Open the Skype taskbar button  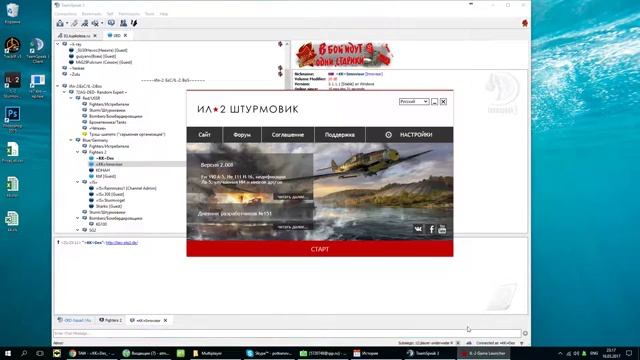[269, 353]
